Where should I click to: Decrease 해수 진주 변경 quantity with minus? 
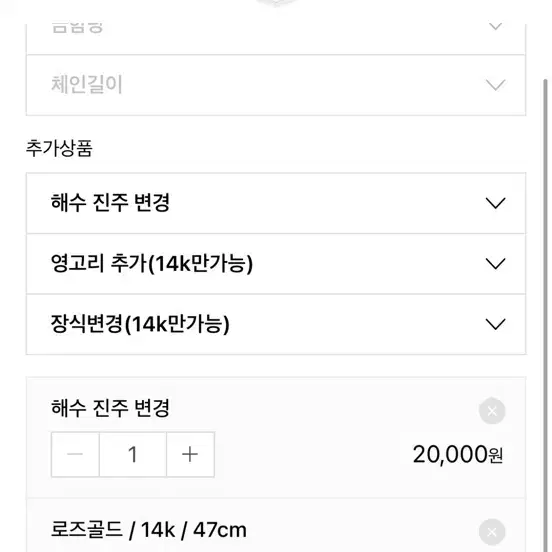point(75,454)
